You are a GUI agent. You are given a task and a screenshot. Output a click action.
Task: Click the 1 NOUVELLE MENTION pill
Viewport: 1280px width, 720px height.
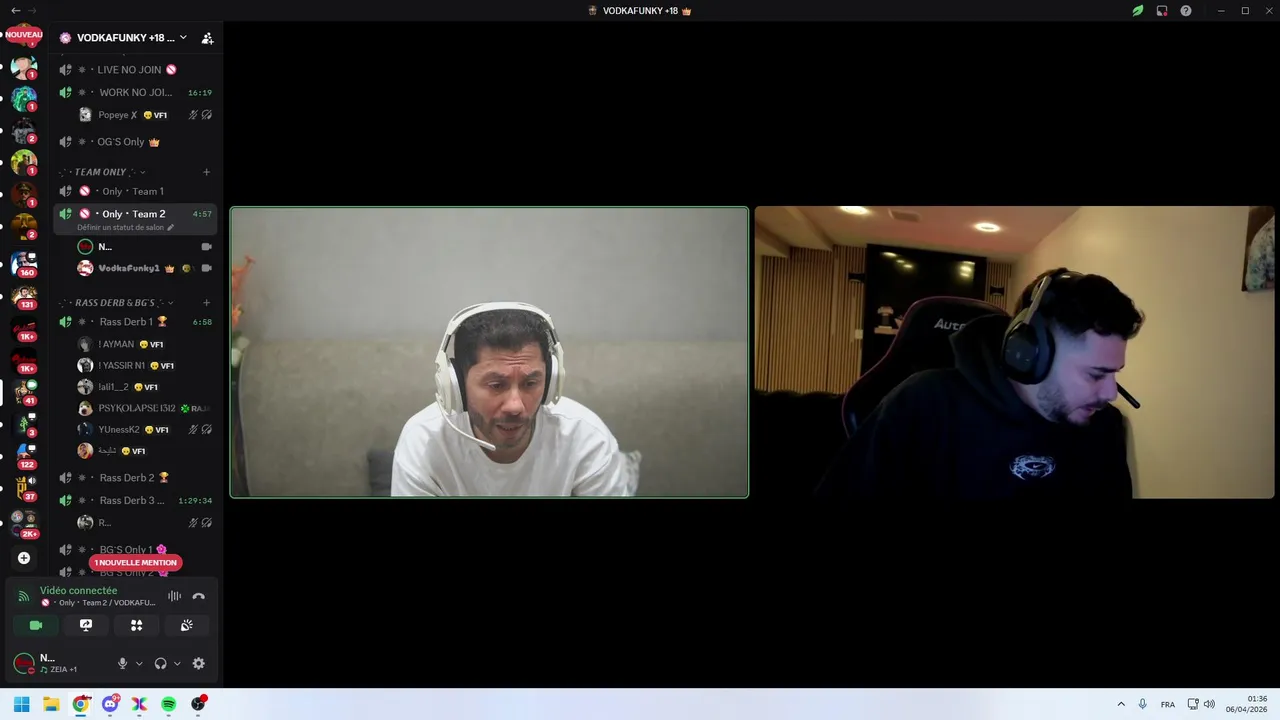135,563
